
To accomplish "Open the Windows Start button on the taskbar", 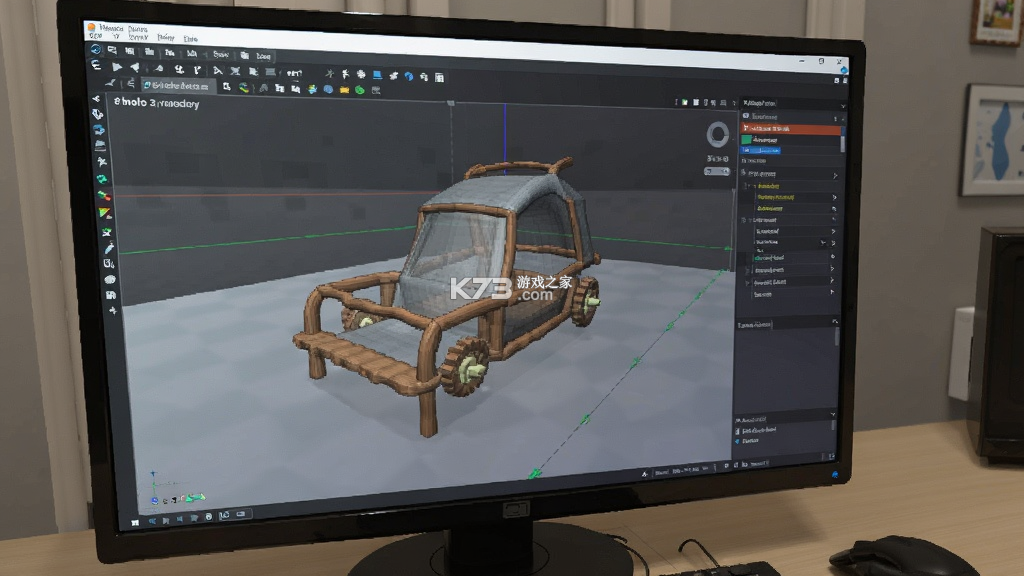I will tap(135, 523).
